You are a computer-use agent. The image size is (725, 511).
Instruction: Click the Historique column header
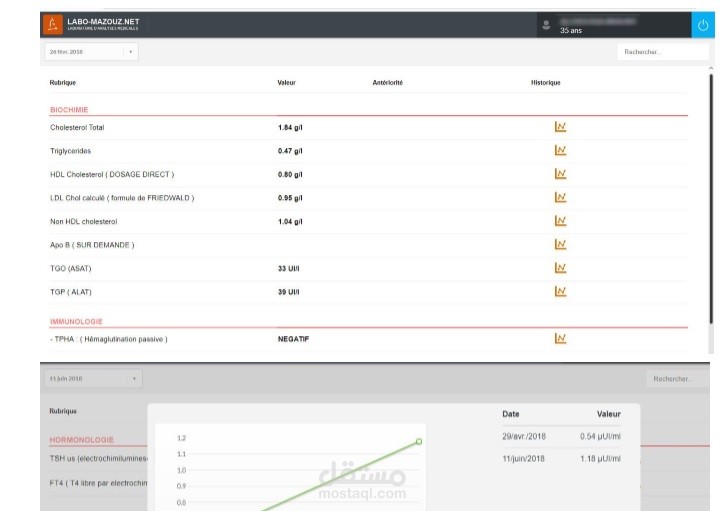[x=546, y=83]
